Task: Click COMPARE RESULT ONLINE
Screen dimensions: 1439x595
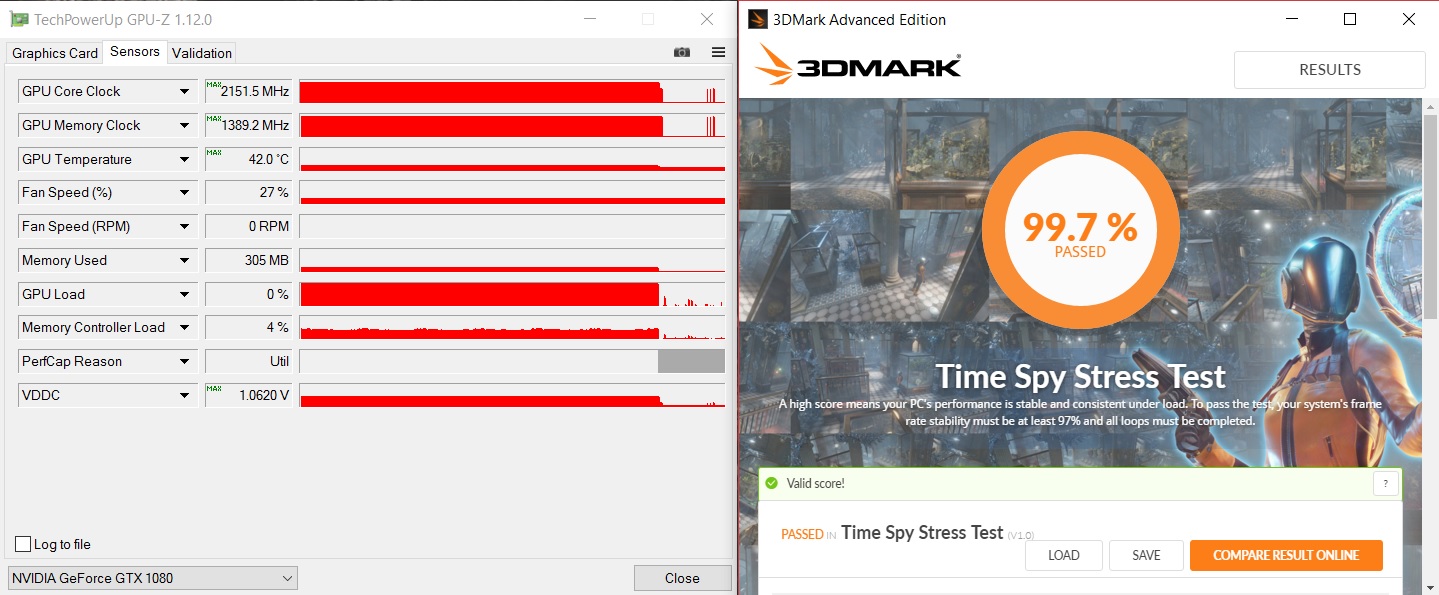Action: tap(1286, 555)
